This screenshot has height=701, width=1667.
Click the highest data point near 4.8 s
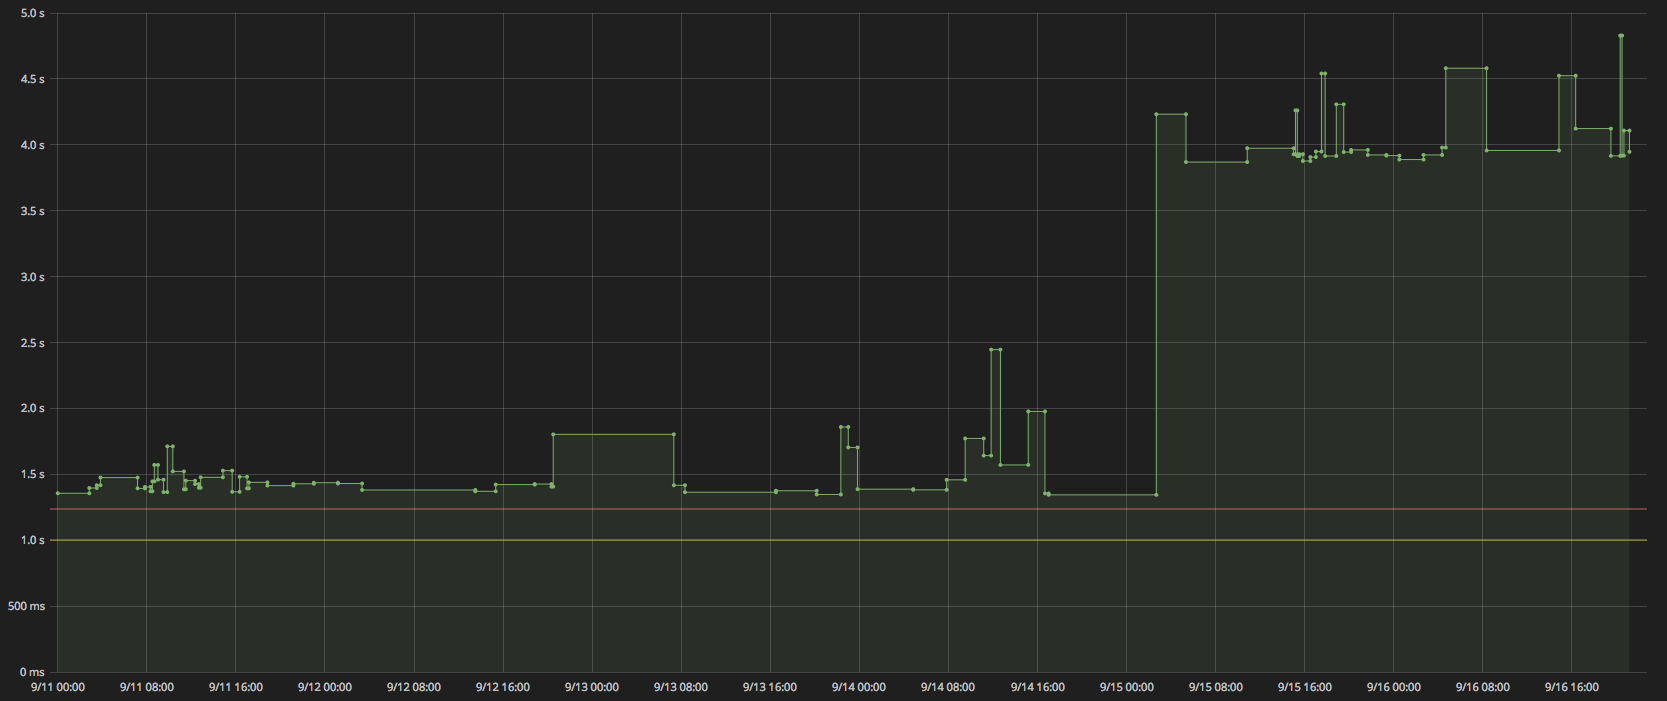pyautogui.click(x=1621, y=35)
